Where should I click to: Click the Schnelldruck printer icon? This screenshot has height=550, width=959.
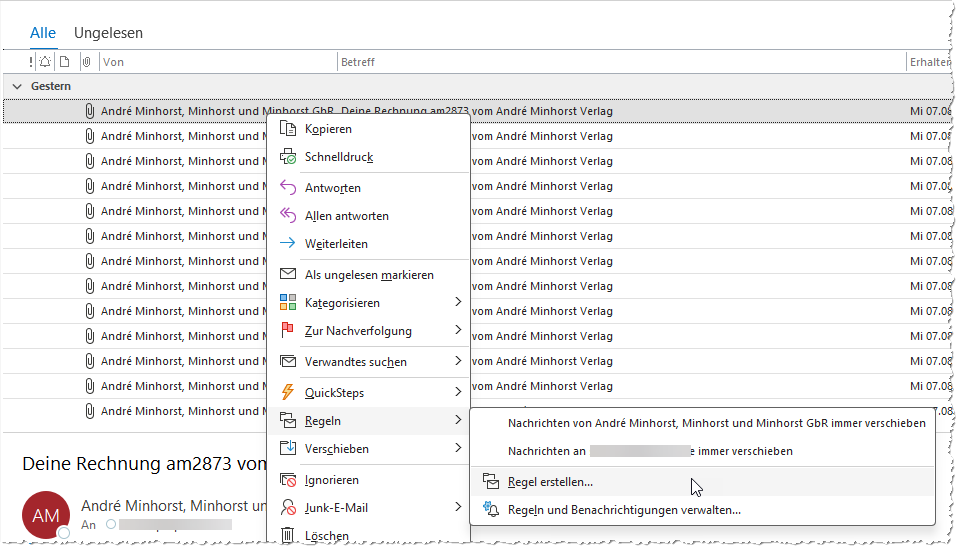[x=288, y=157]
